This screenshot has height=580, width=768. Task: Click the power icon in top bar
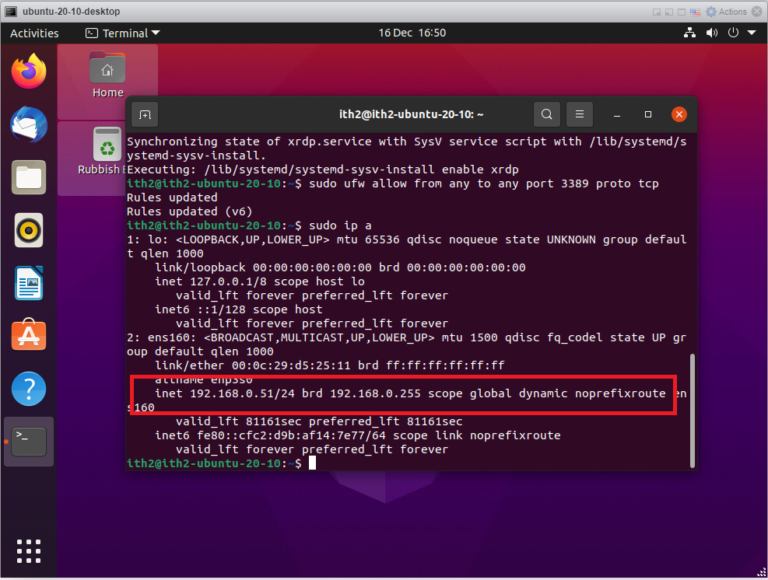[x=733, y=33]
